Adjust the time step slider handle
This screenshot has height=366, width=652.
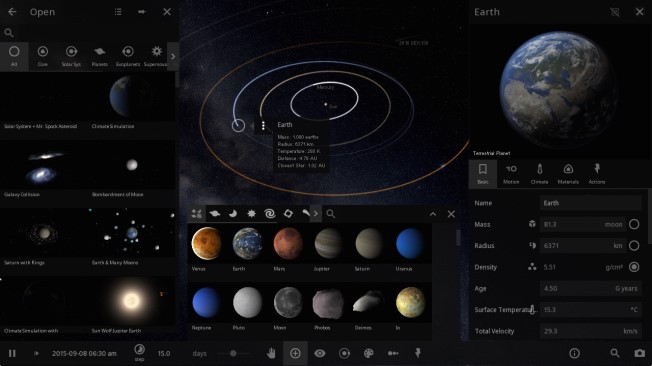[x=233, y=353]
